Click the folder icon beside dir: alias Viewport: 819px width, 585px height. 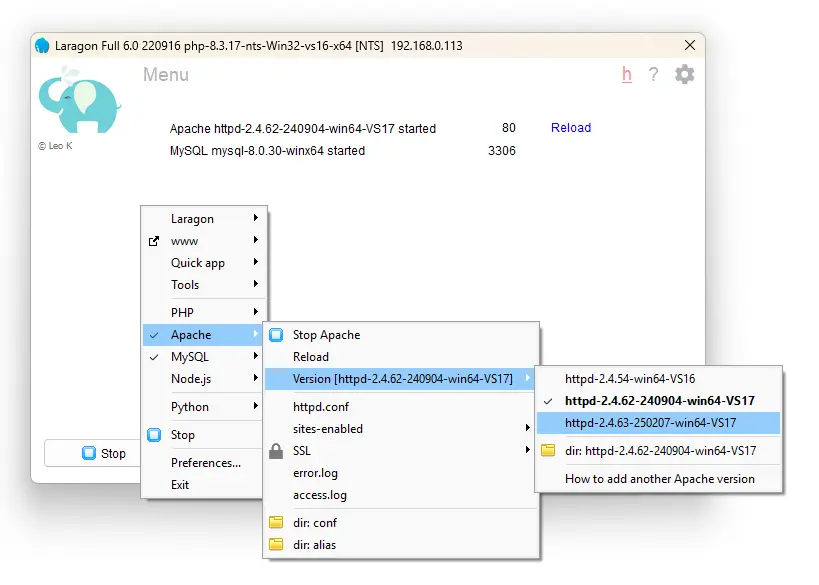click(x=276, y=544)
